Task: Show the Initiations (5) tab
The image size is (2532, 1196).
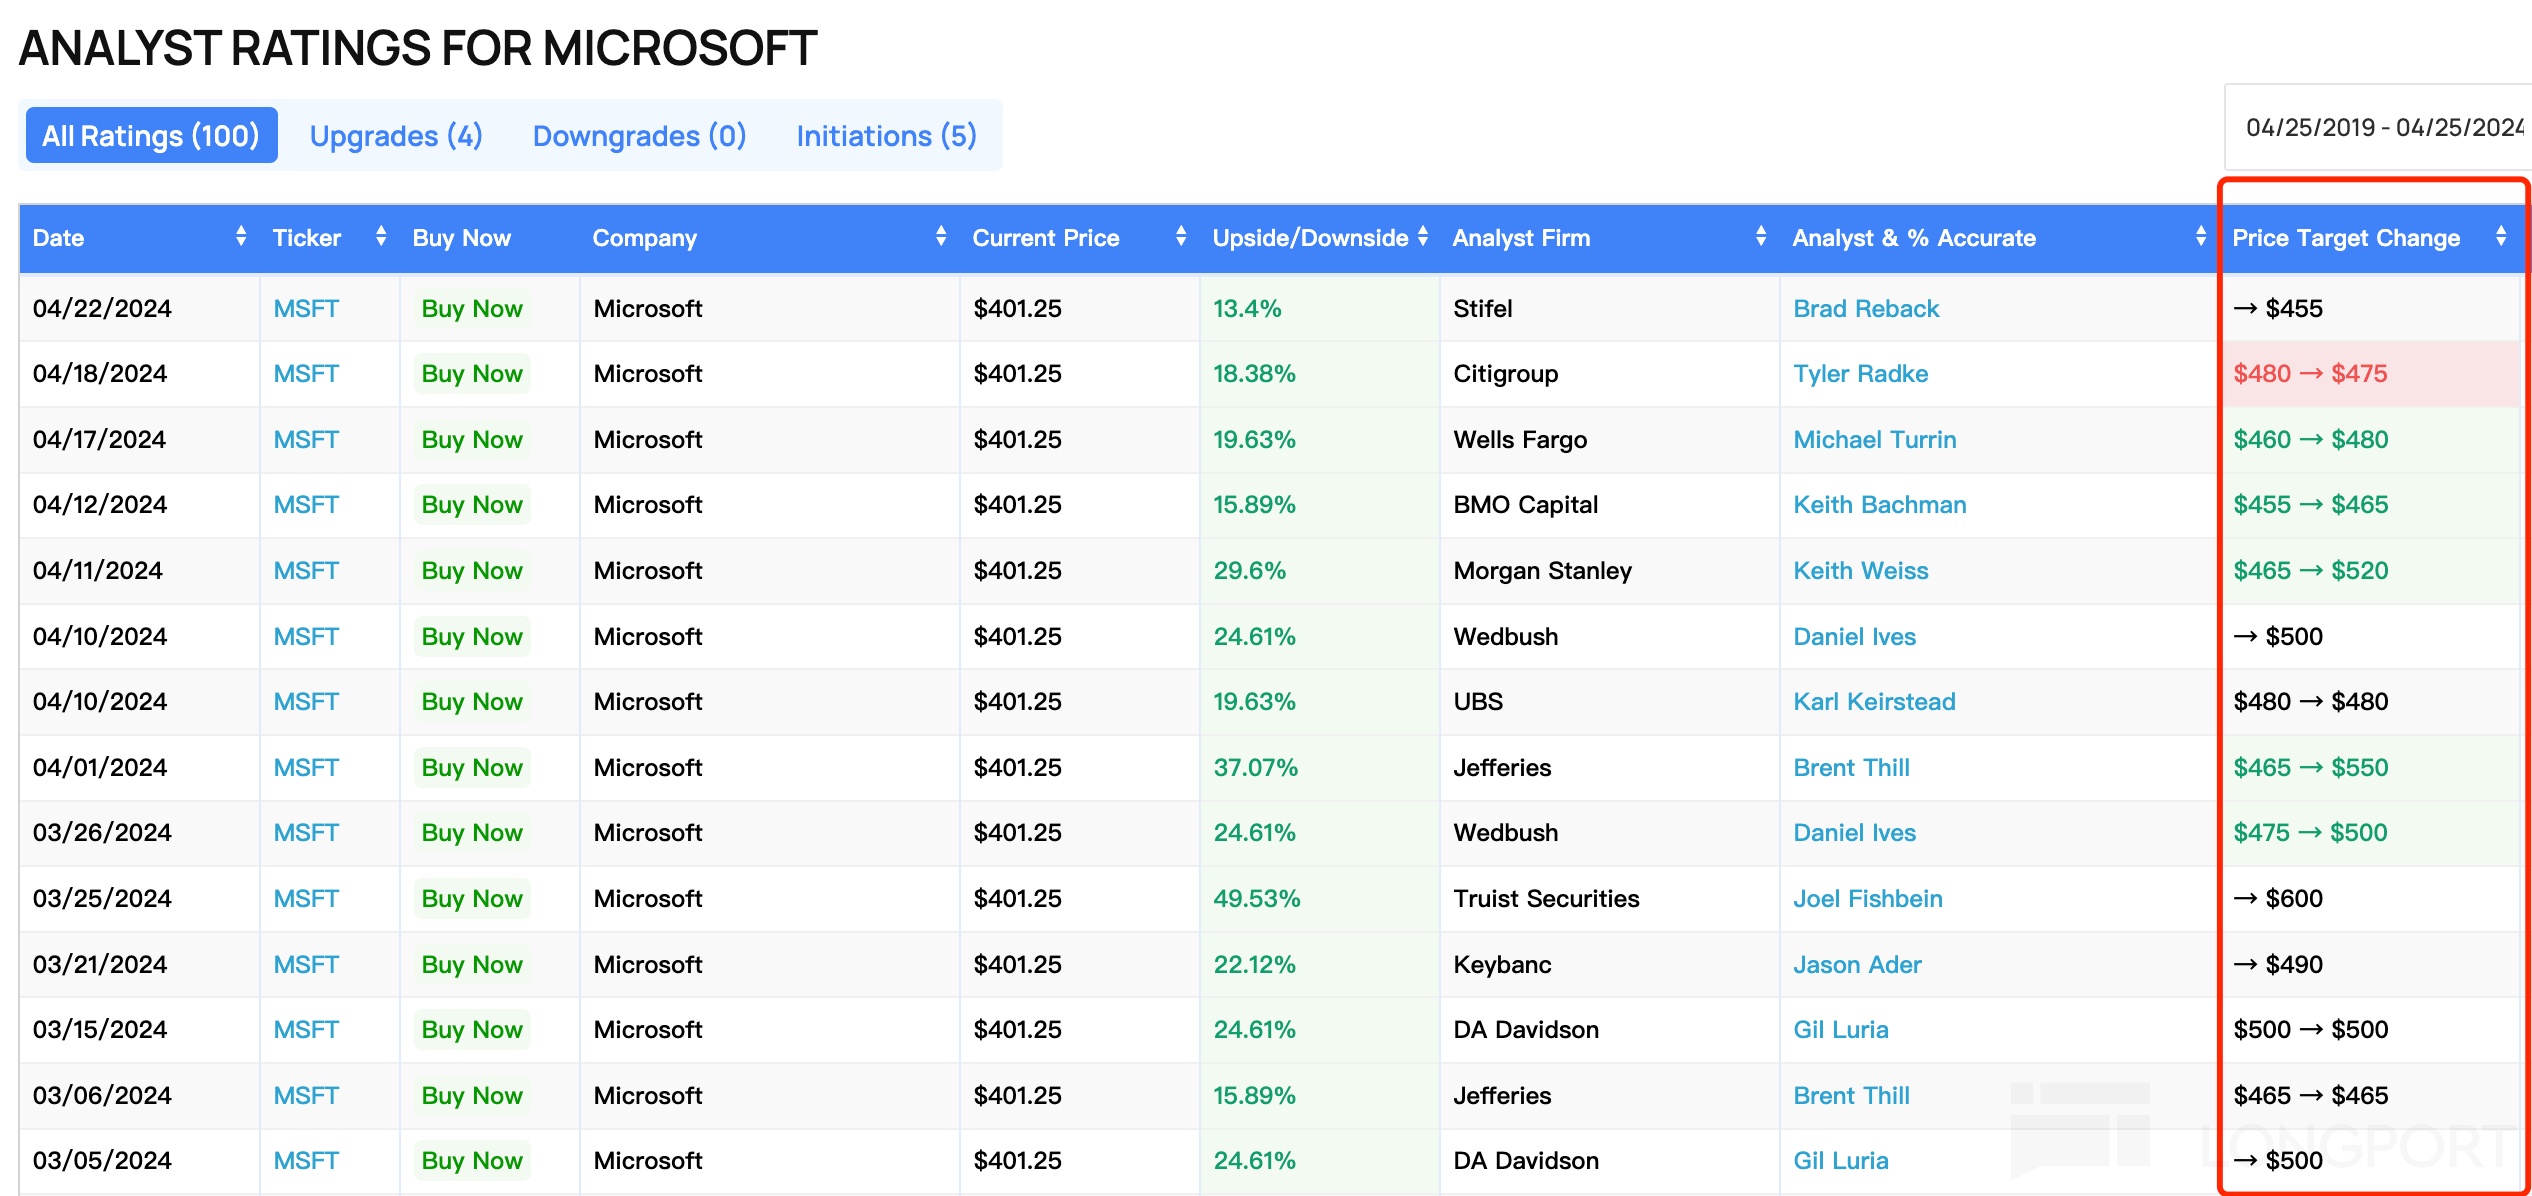Action: tap(886, 136)
